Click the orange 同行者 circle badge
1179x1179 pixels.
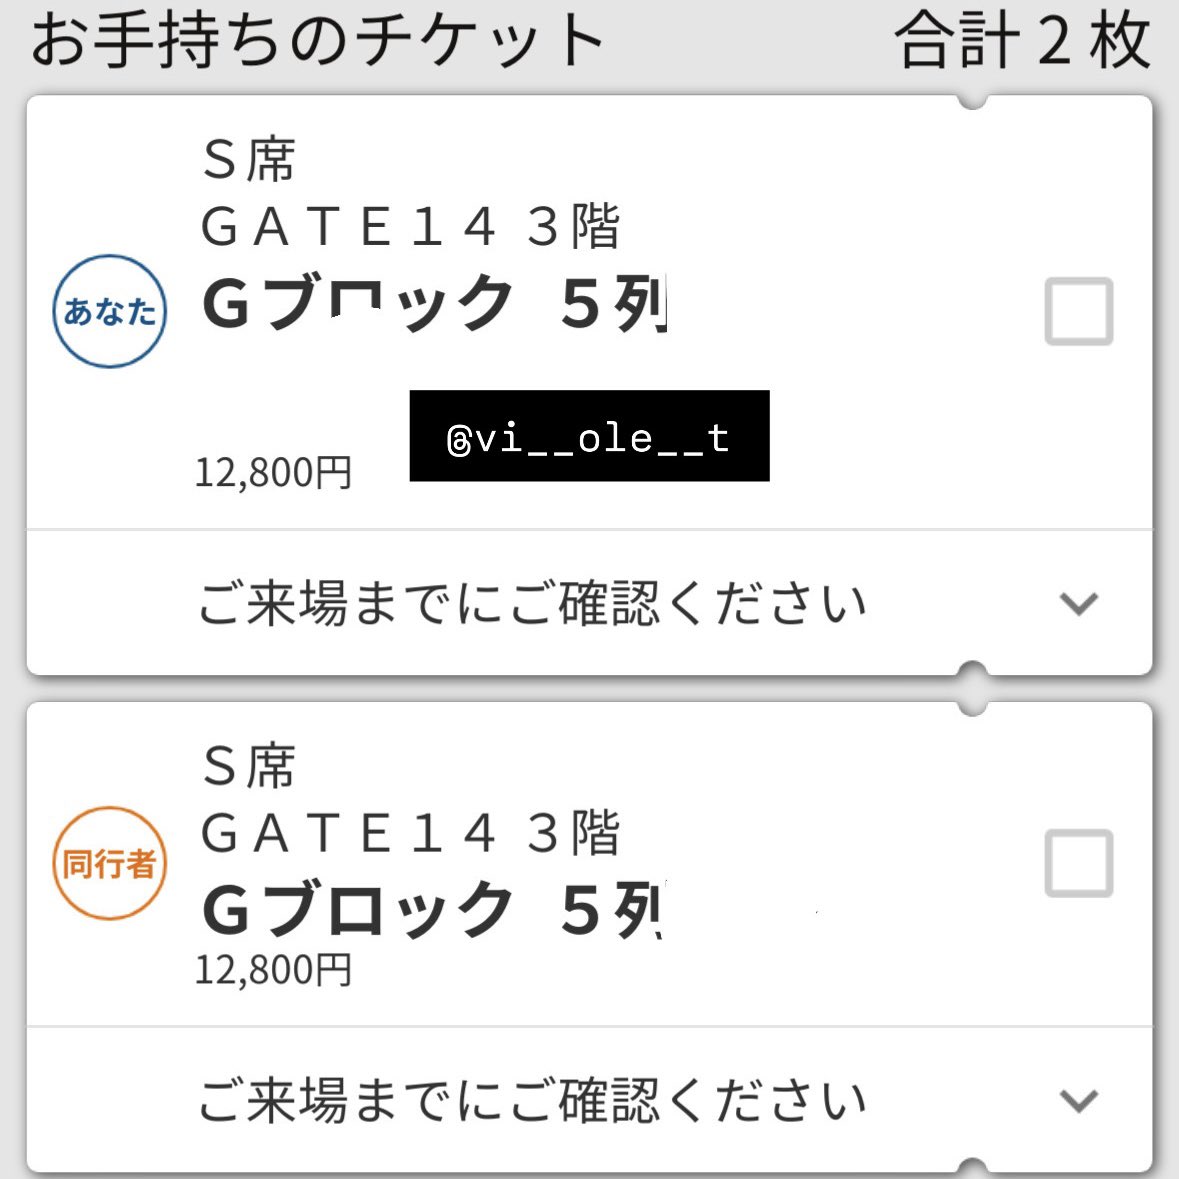[x=110, y=863]
